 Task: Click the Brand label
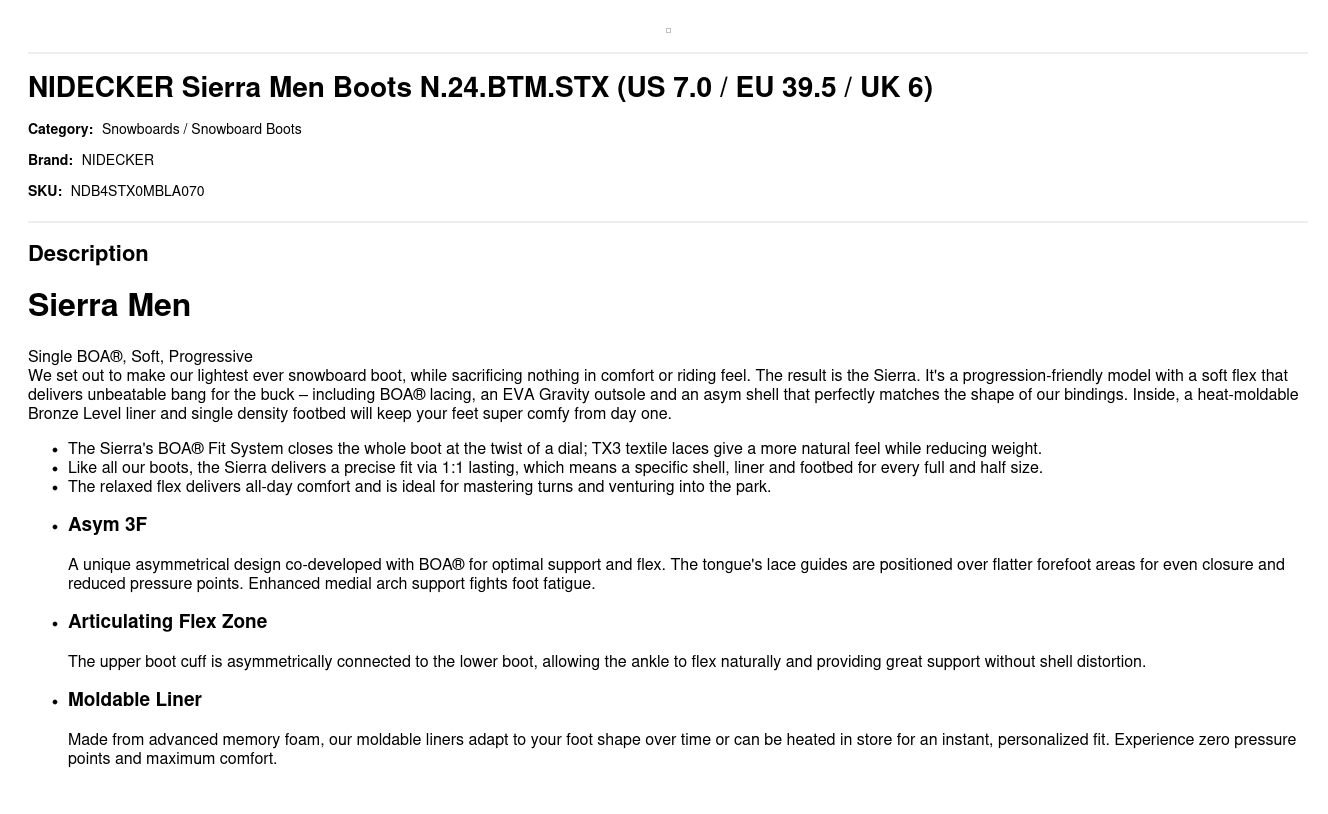tap(50, 160)
